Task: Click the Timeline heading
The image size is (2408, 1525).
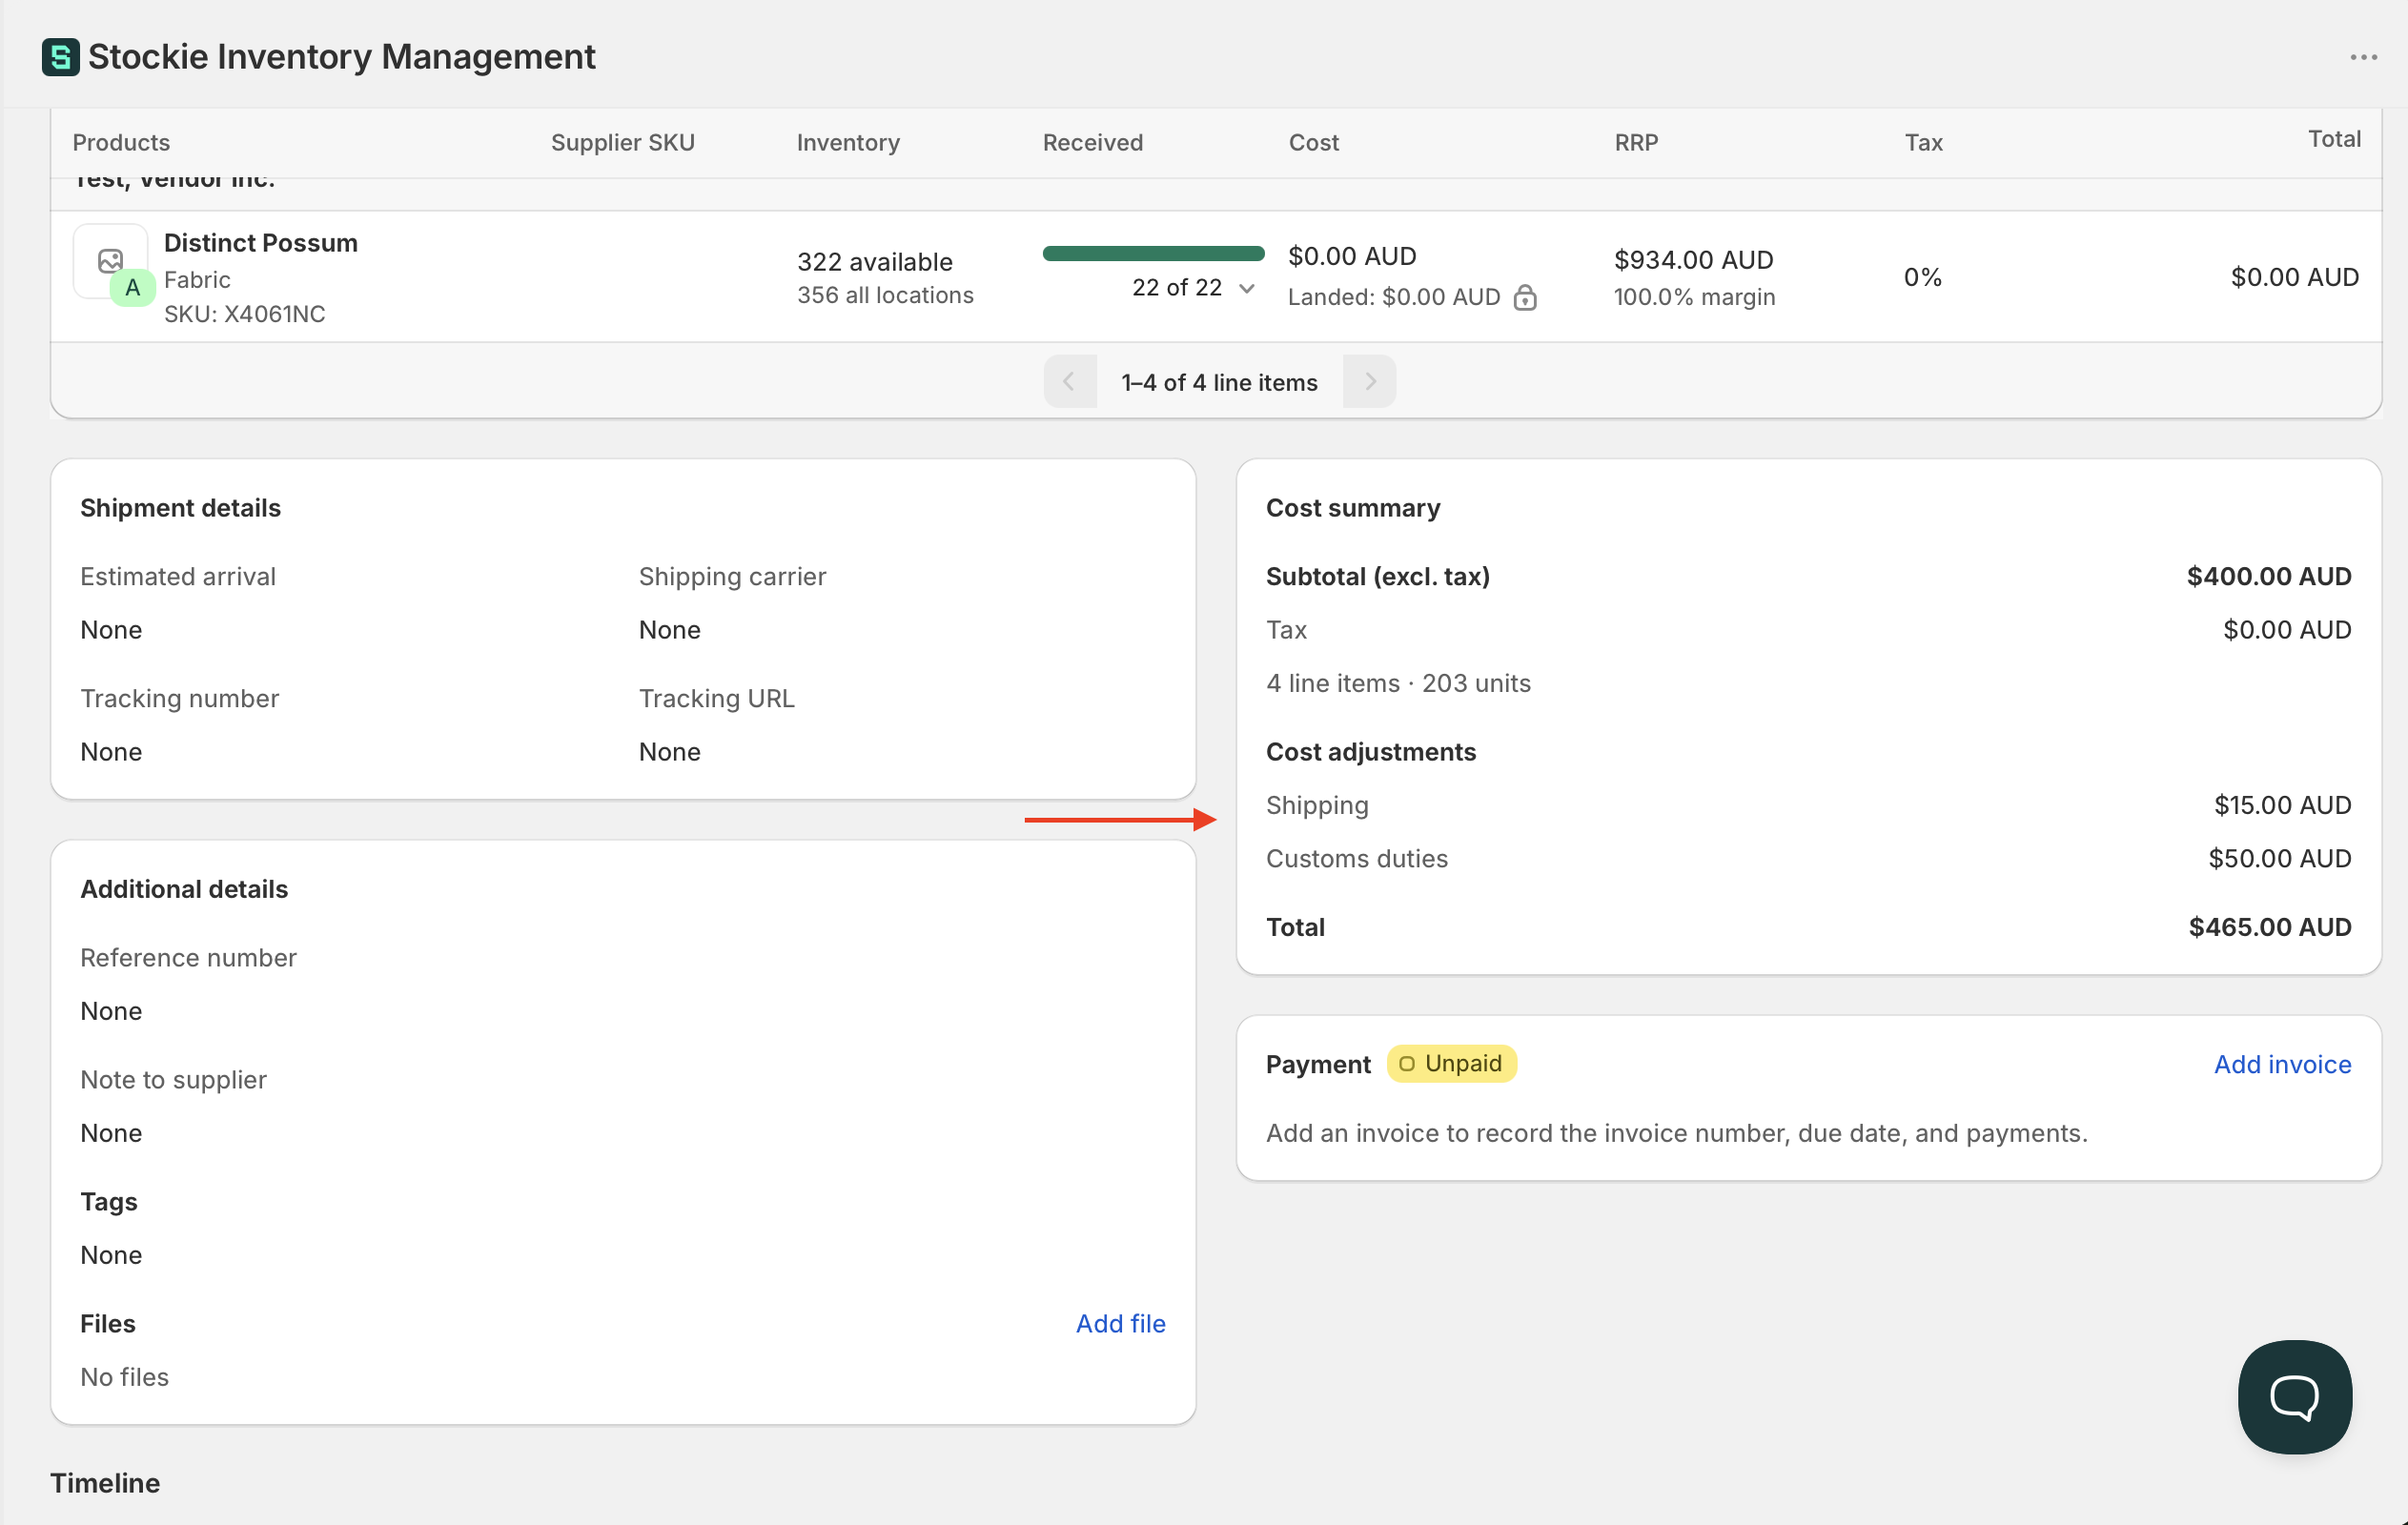Action: [105, 1482]
